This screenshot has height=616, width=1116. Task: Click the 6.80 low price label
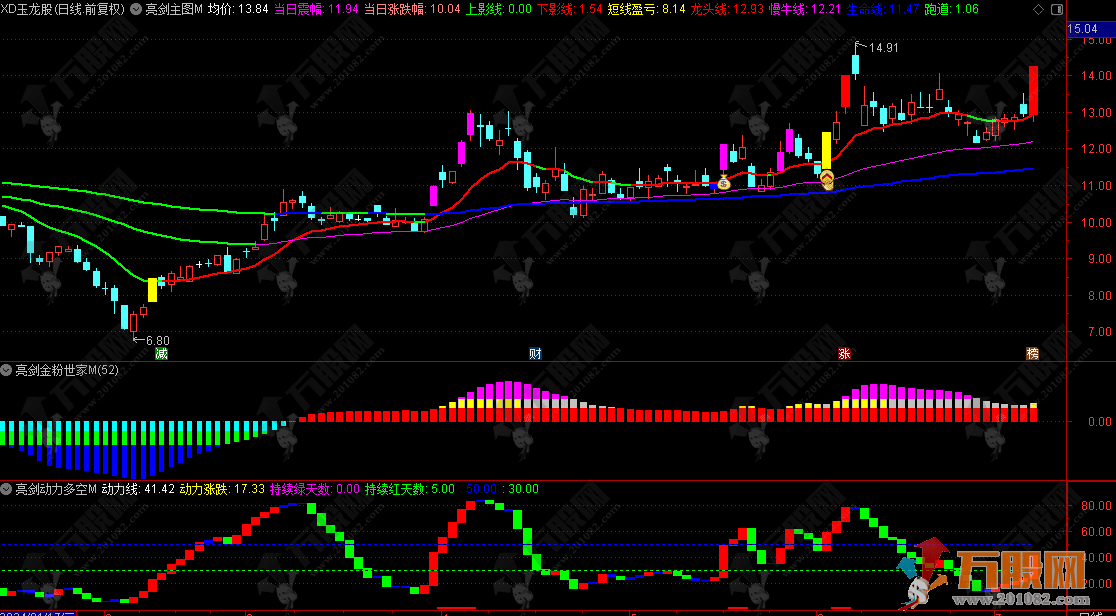pos(158,340)
